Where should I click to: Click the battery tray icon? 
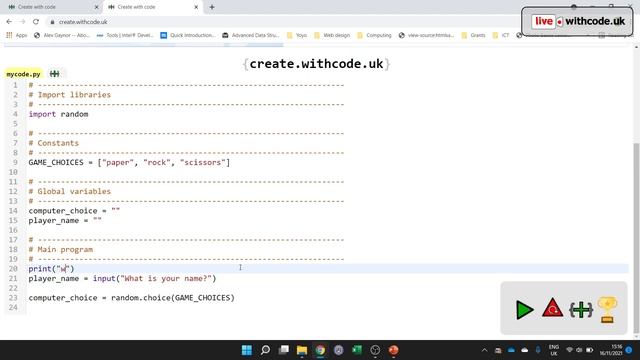click(x=589, y=350)
